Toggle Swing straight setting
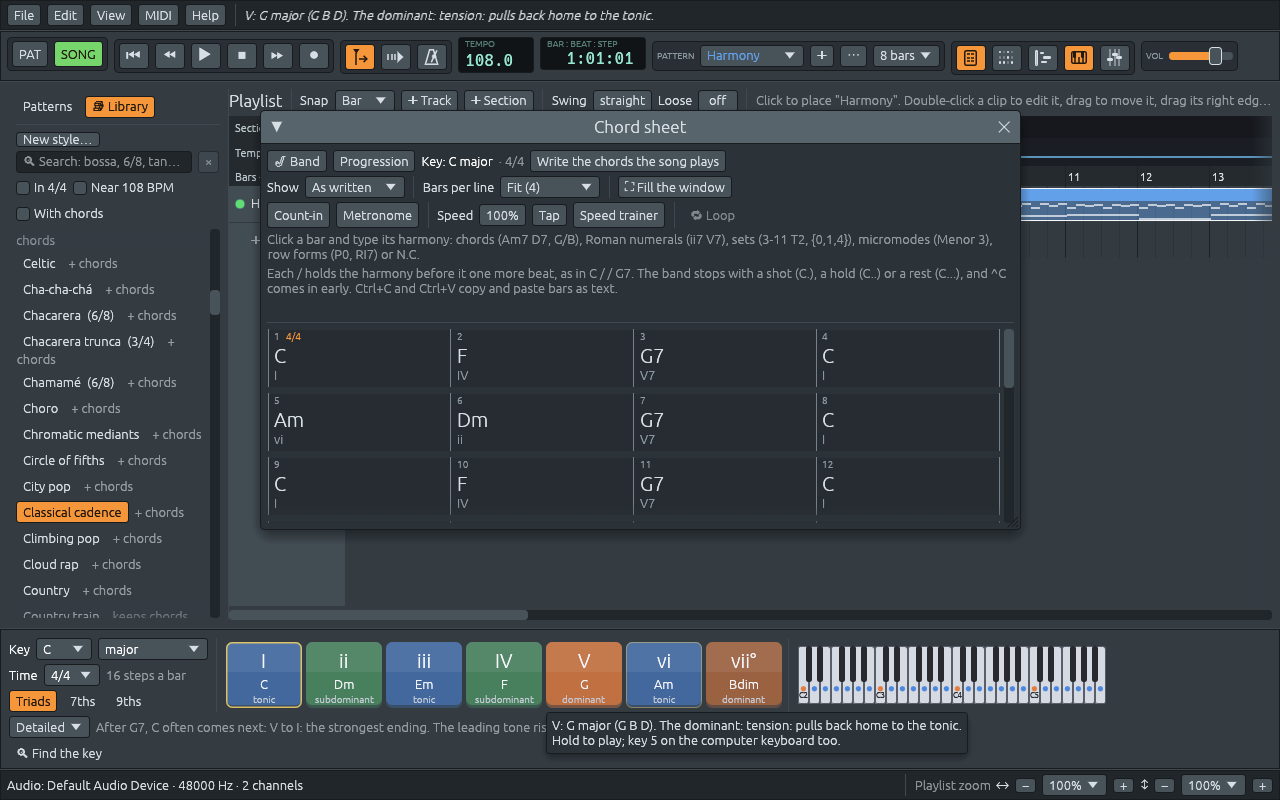The height and width of the screenshot is (800, 1280). click(622, 100)
